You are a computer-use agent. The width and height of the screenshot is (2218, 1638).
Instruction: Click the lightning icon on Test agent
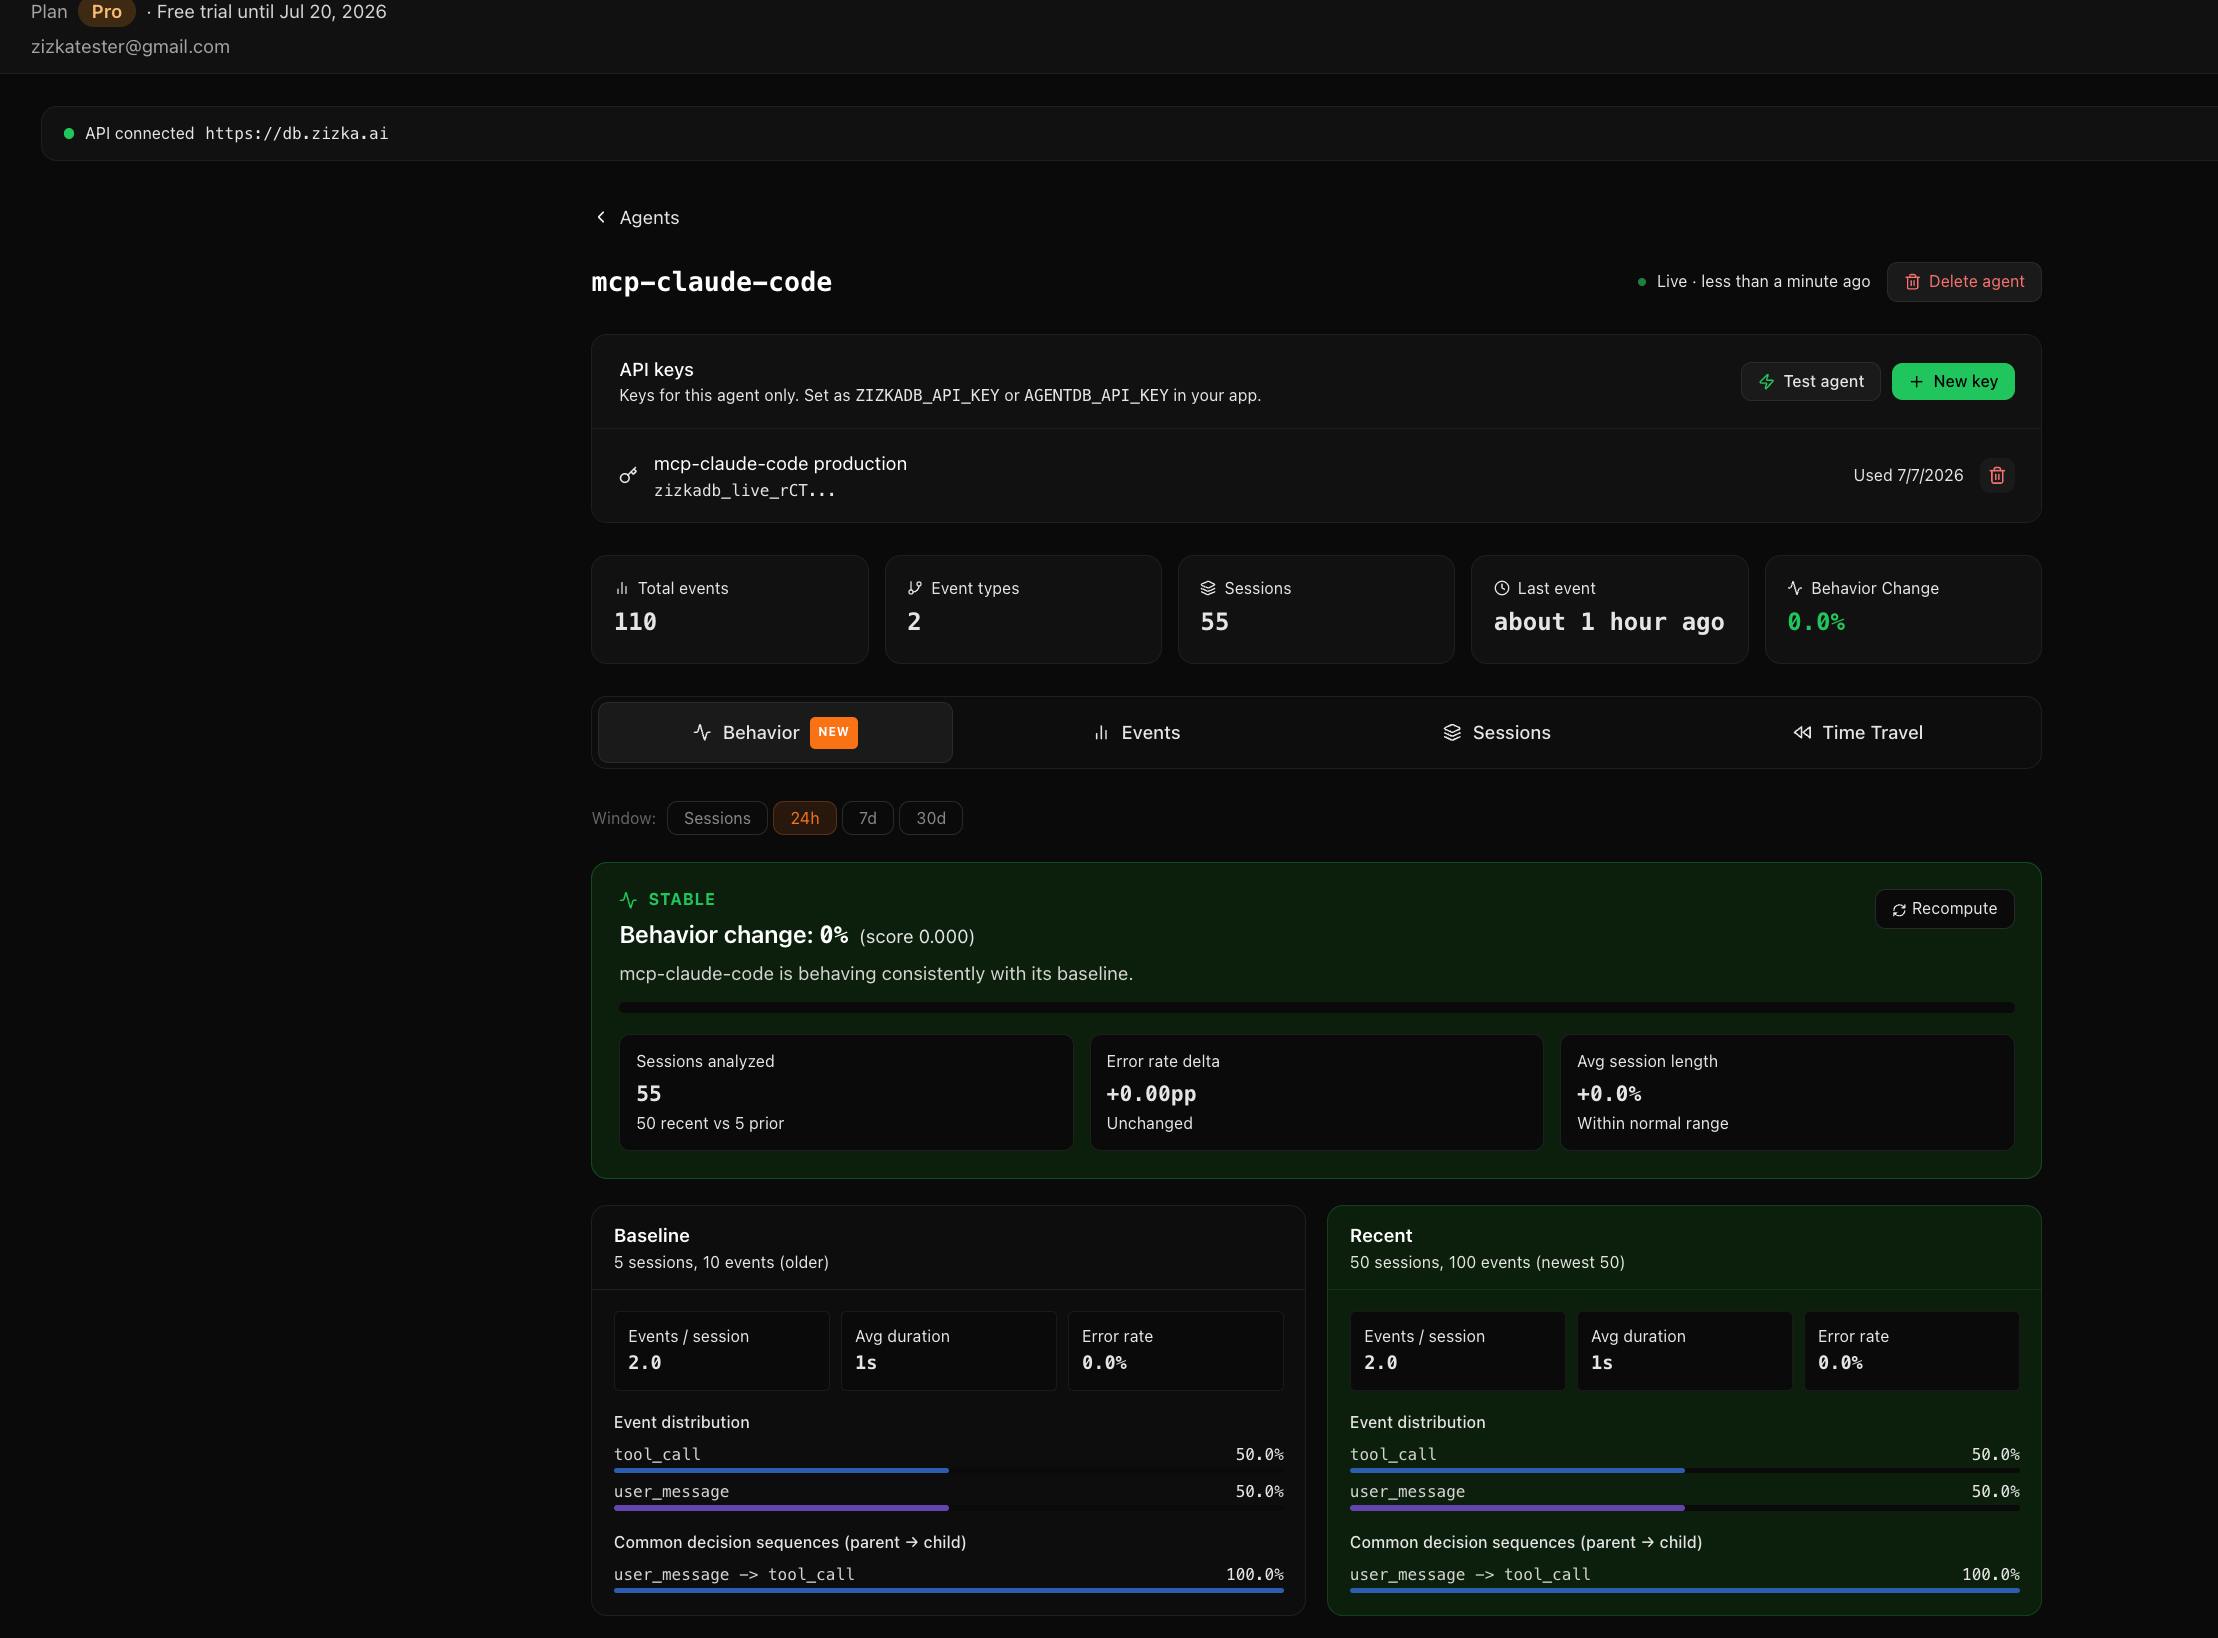[1767, 381]
